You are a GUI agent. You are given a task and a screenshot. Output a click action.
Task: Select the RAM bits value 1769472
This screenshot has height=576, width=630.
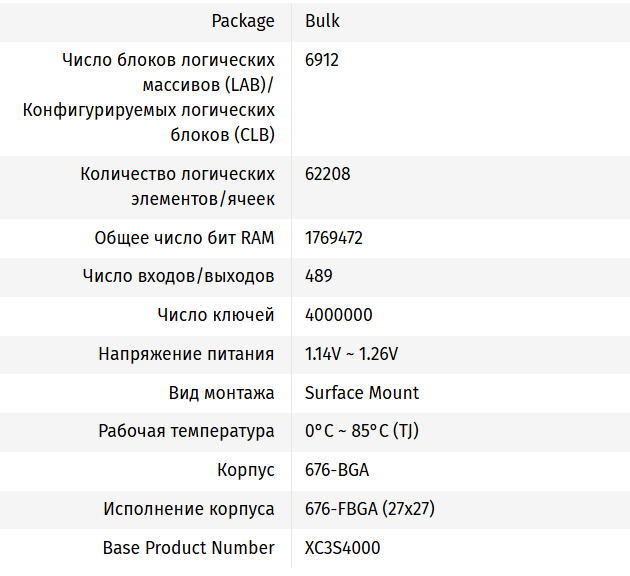333,238
